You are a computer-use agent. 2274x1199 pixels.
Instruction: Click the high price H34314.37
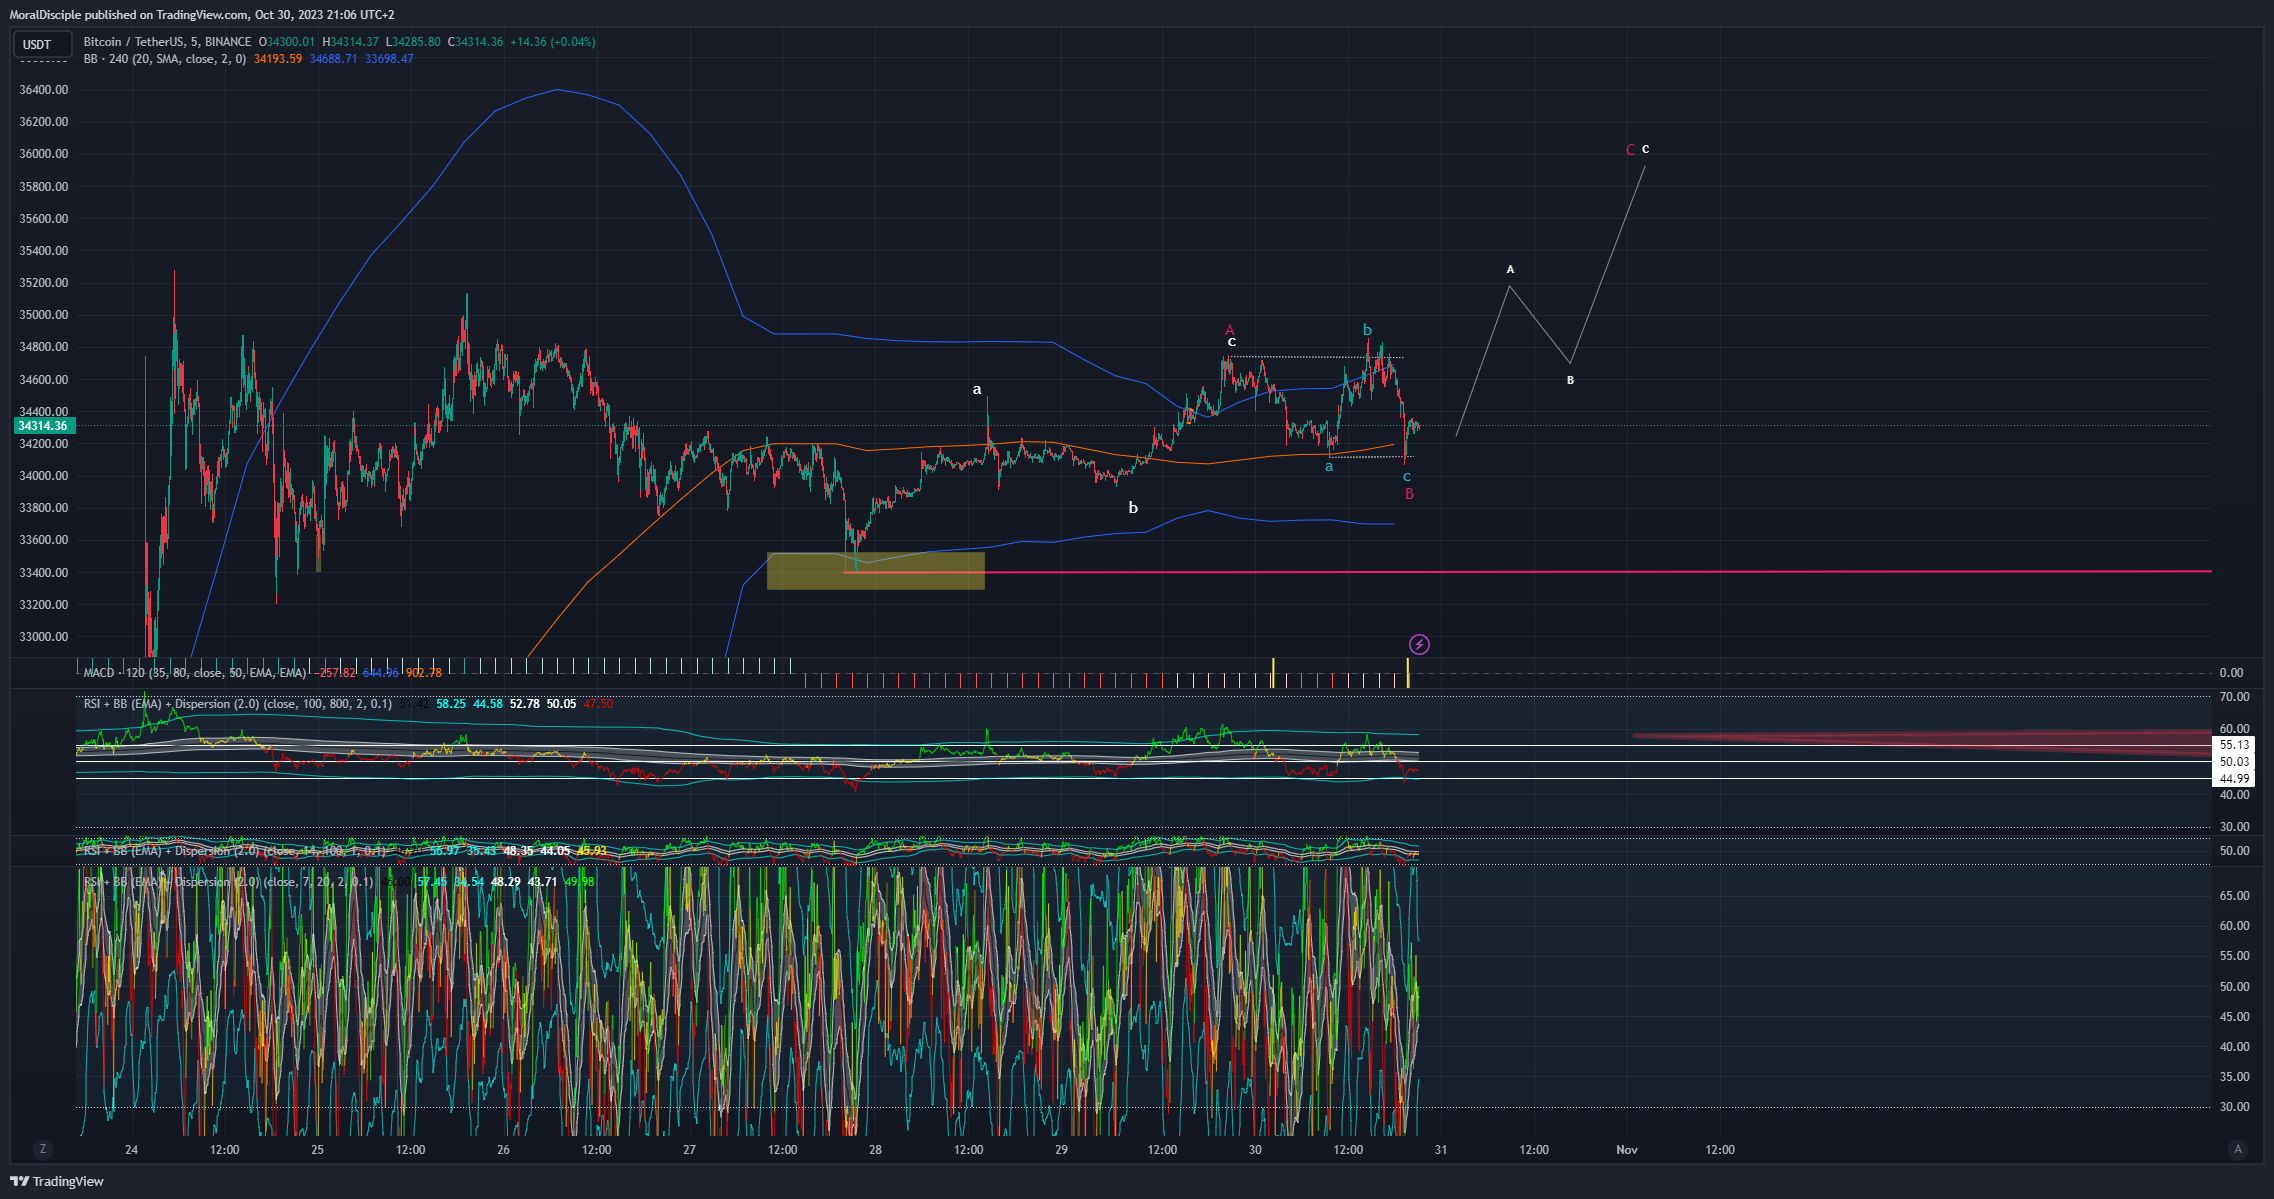coord(350,42)
